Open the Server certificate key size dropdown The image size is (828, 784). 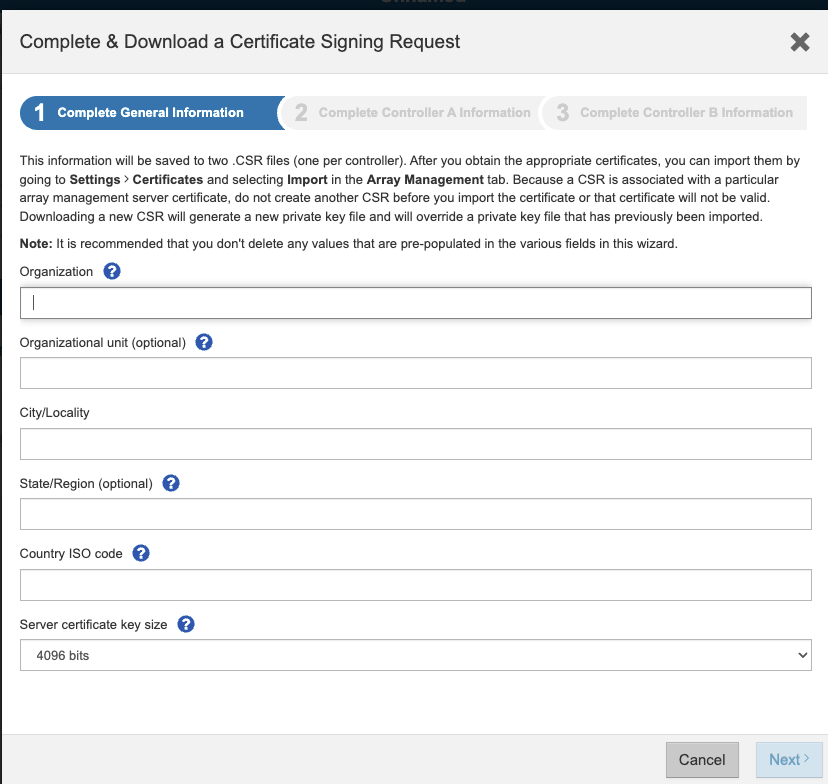[x=415, y=655]
